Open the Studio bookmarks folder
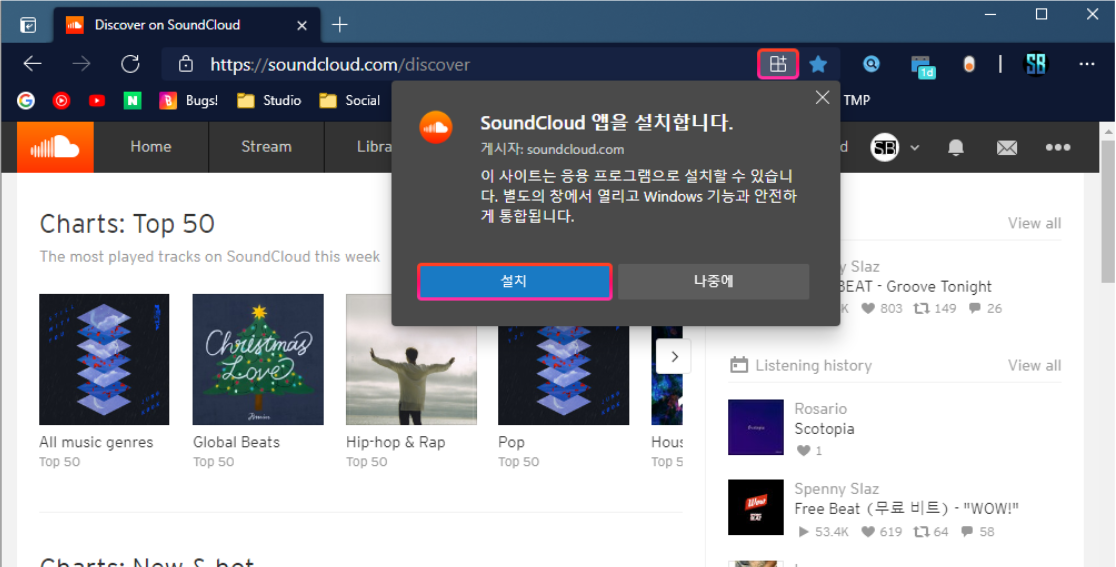Image resolution: width=1116 pixels, height=567 pixels. (x=269, y=100)
